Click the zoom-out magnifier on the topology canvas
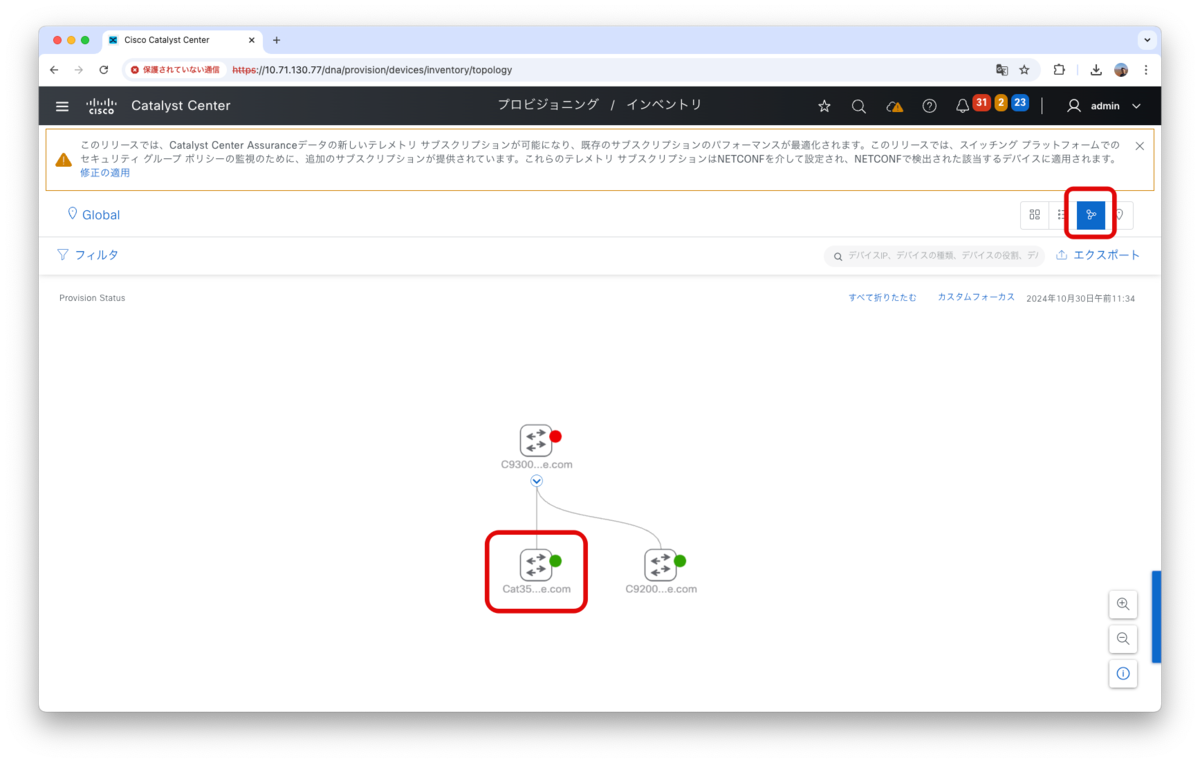 point(1123,639)
